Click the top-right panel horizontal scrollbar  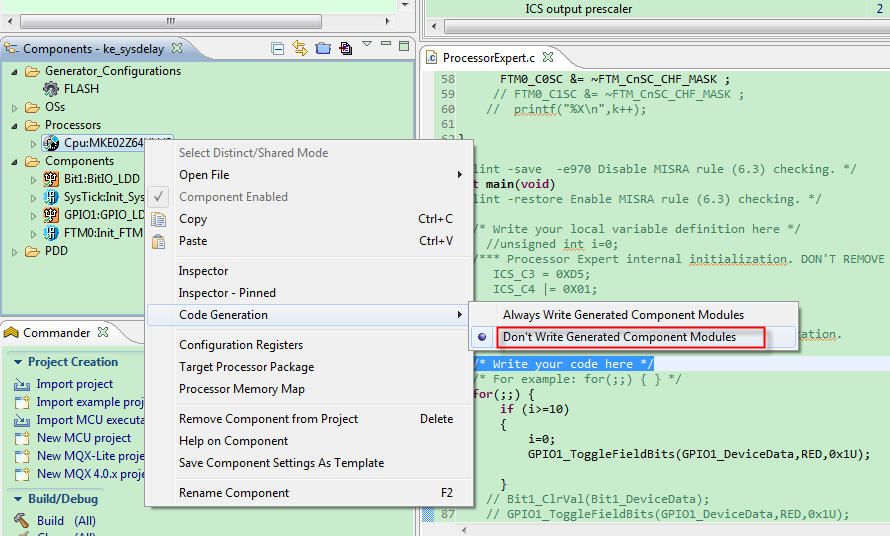click(x=666, y=26)
